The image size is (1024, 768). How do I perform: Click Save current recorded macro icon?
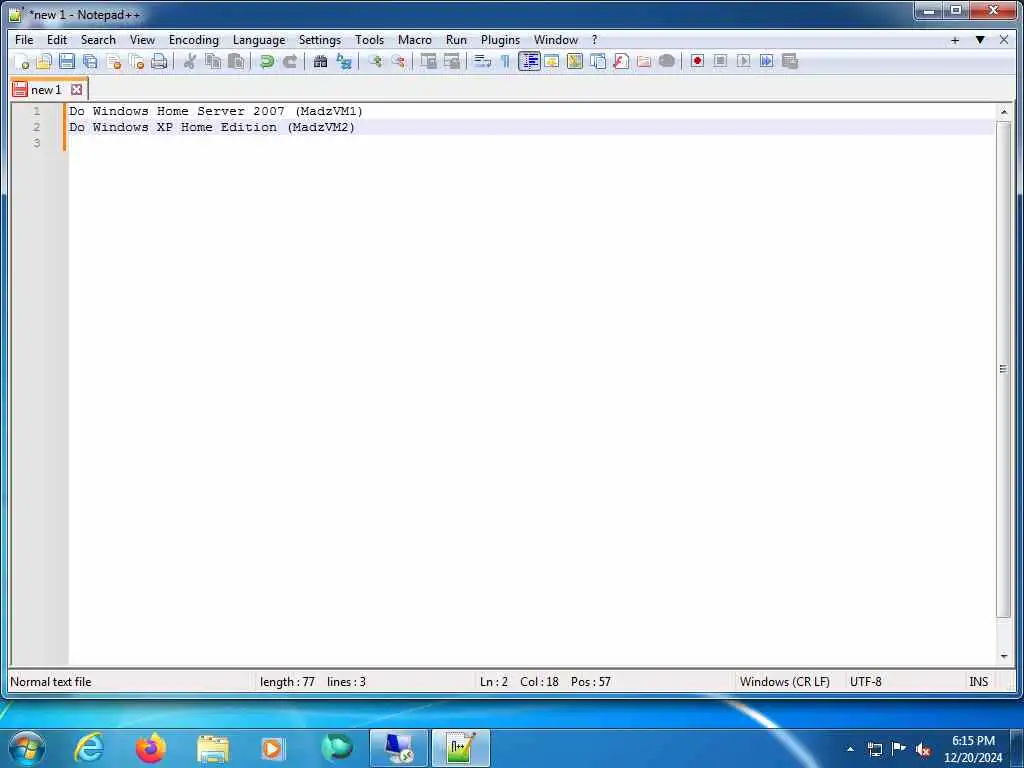(790, 61)
